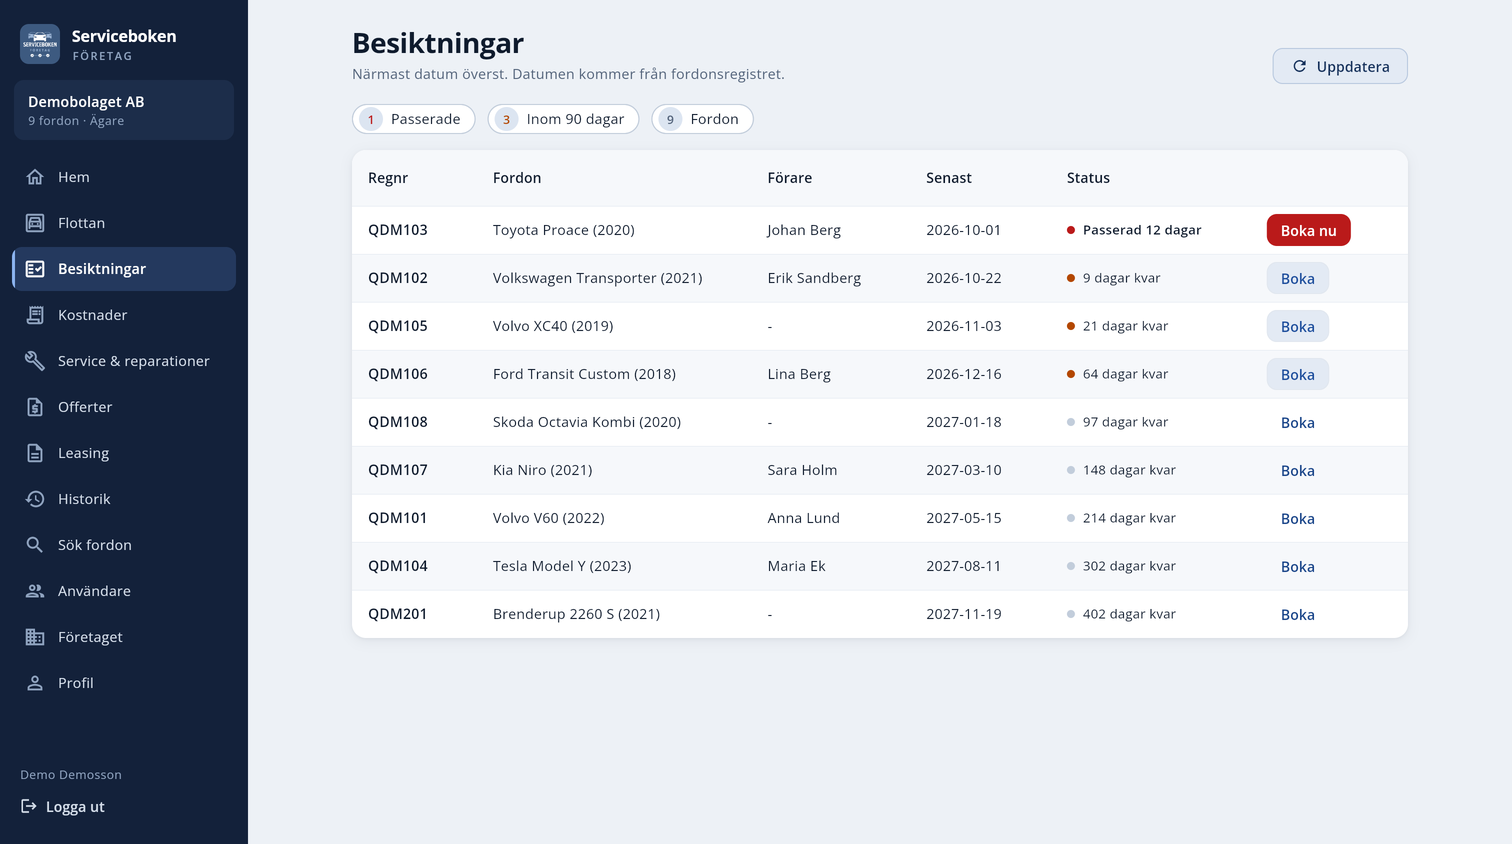This screenshot has height=844, width=1512.
Task: Book inspection for Ford Transit Custom
Action: [1297, 374]
